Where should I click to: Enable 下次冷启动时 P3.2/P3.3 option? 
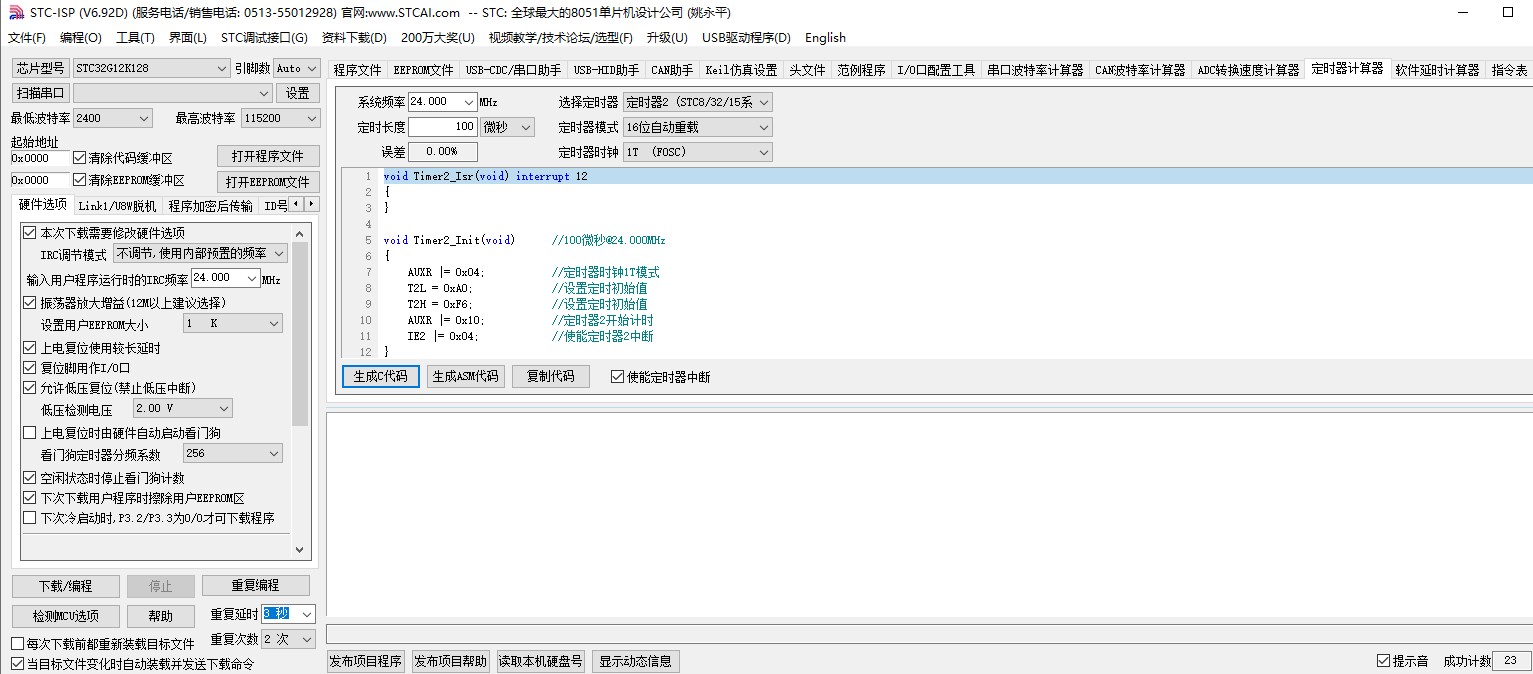30,518
